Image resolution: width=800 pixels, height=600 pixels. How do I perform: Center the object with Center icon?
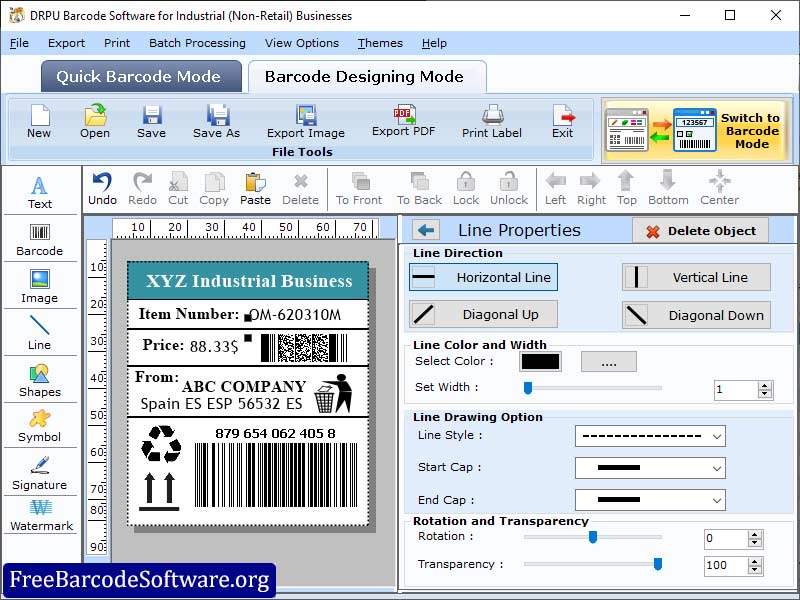click(719, 189)
